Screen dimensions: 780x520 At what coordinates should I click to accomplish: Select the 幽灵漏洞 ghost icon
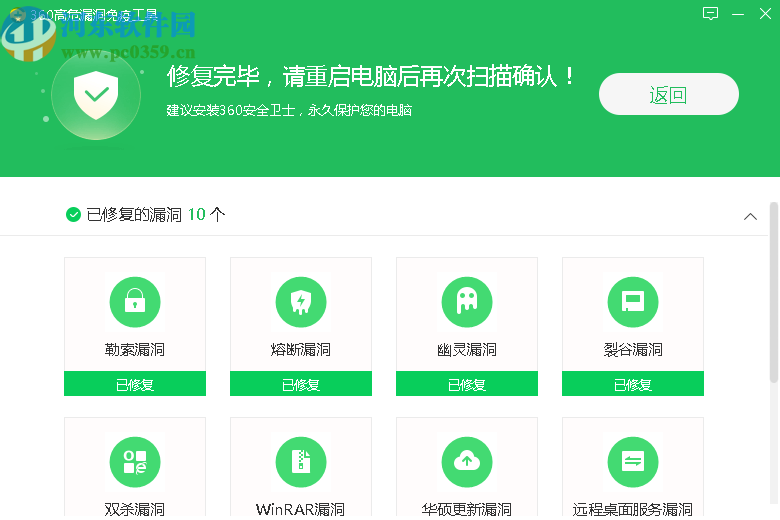(x=467, y=302)
